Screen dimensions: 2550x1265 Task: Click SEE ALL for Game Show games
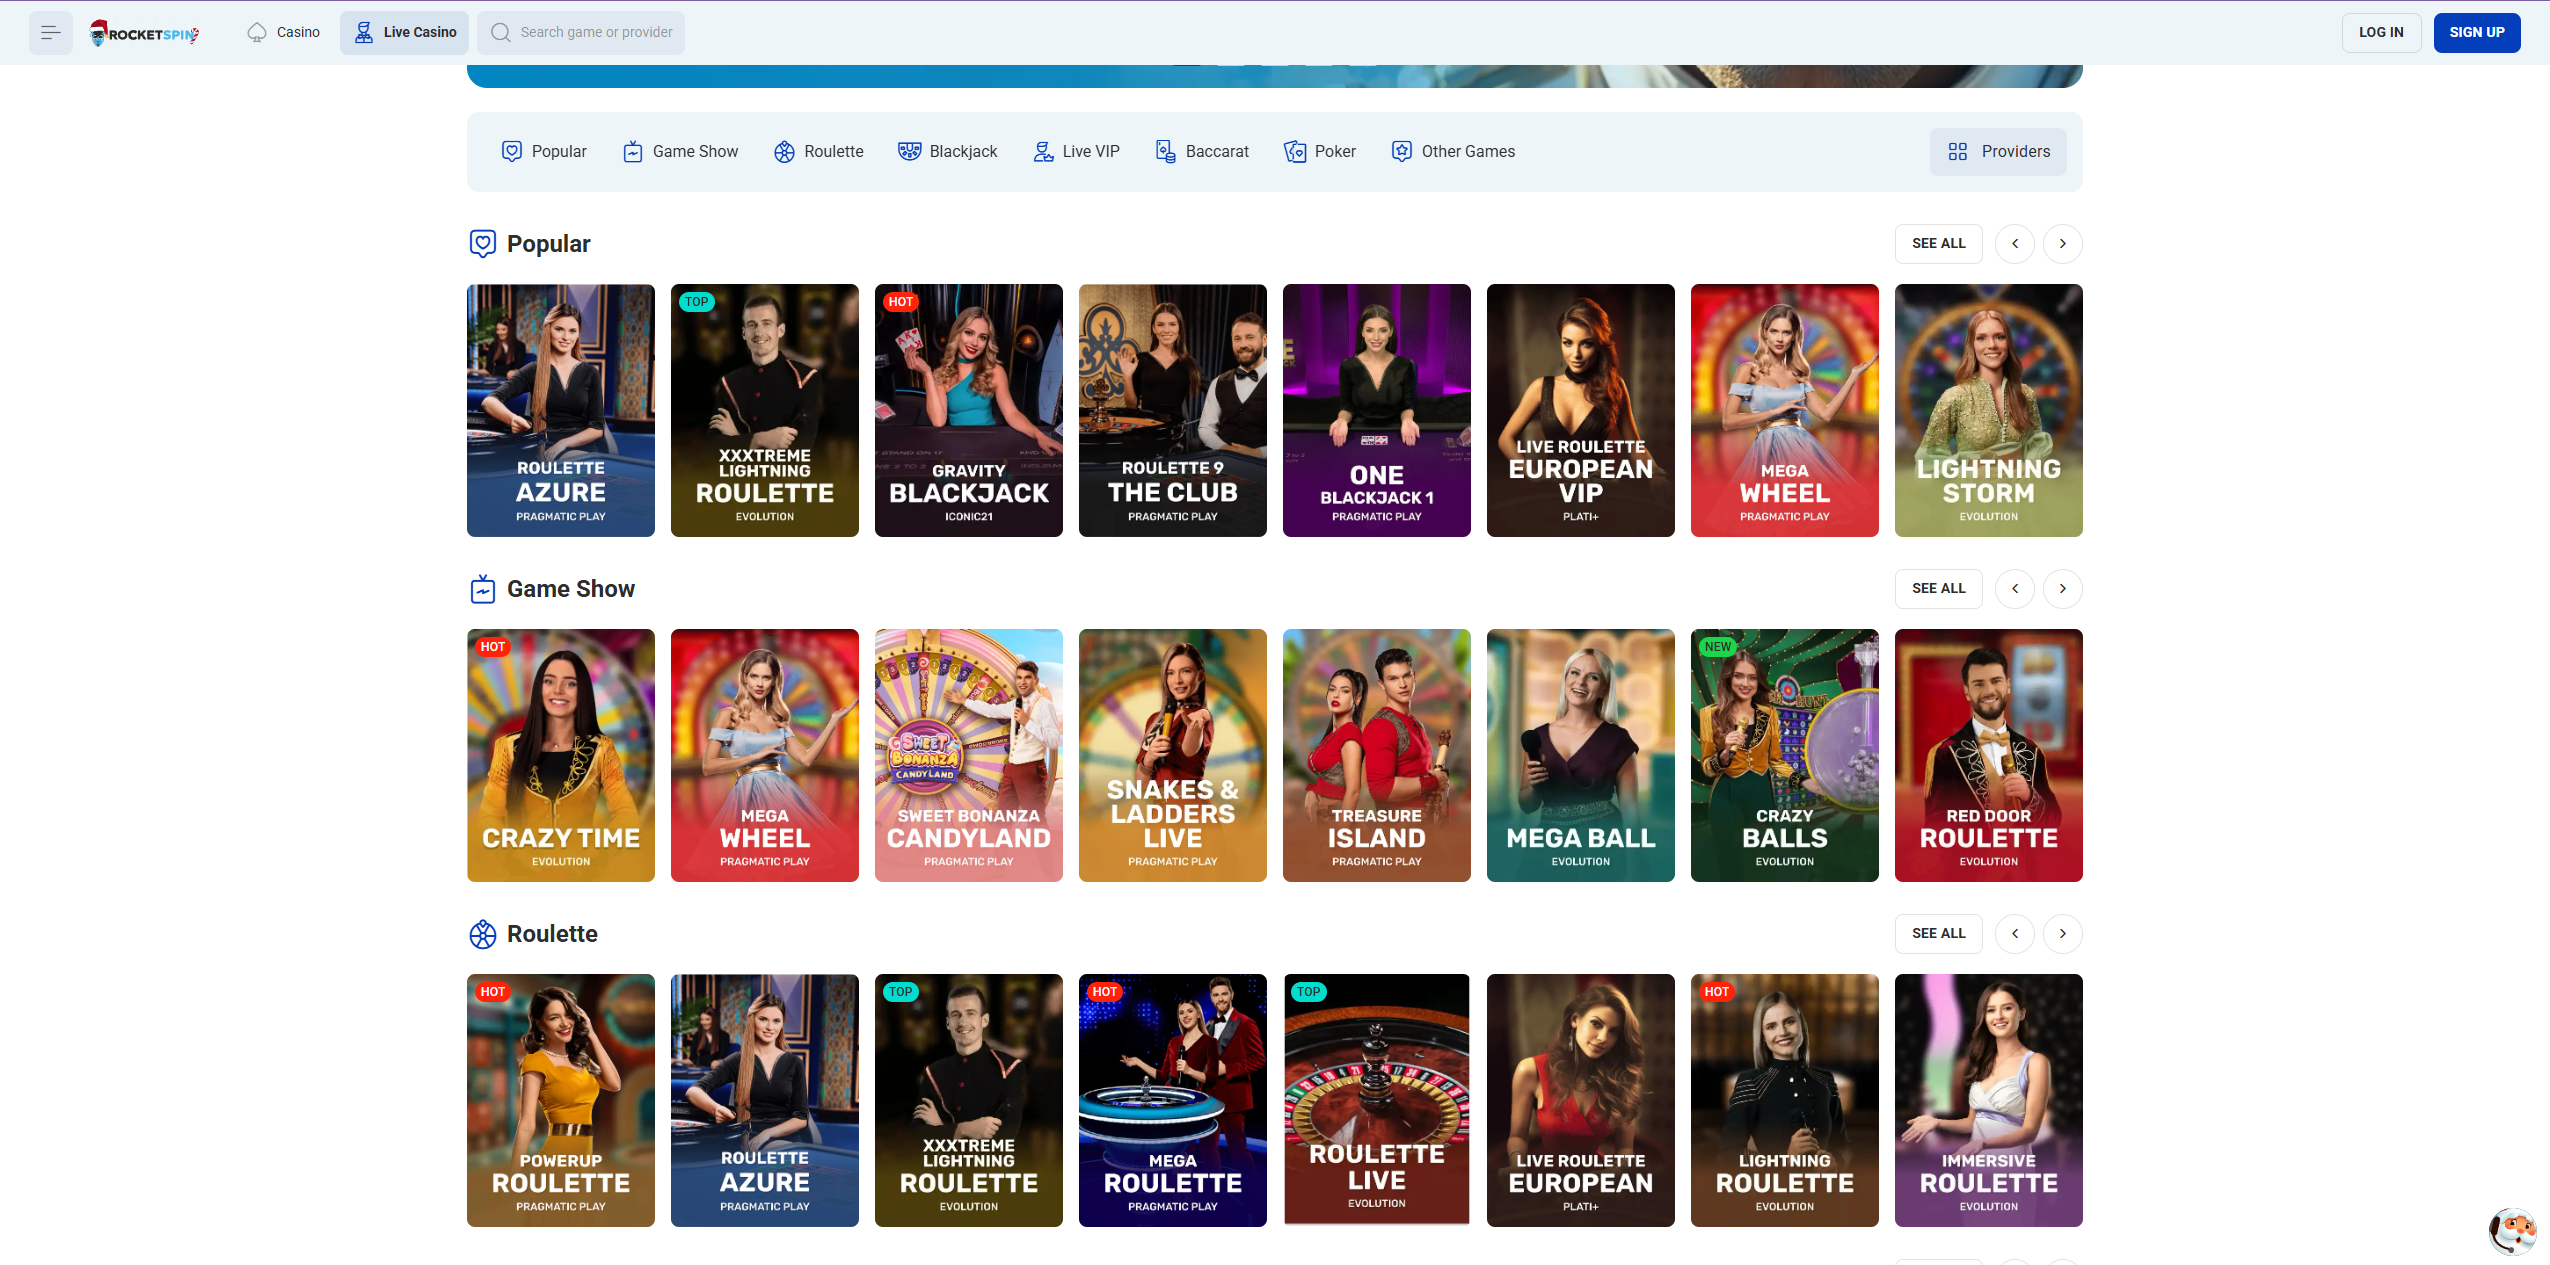click(x=1937, y=589)
